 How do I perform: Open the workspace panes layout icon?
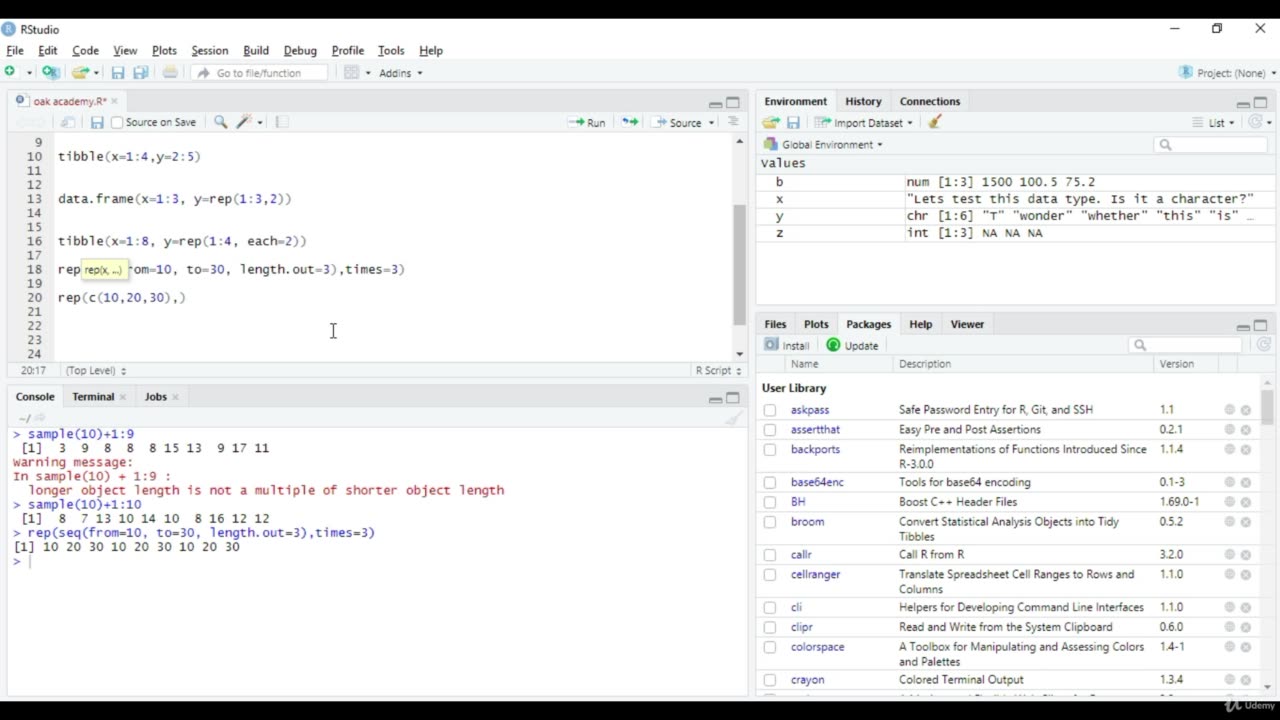(351, 73)
